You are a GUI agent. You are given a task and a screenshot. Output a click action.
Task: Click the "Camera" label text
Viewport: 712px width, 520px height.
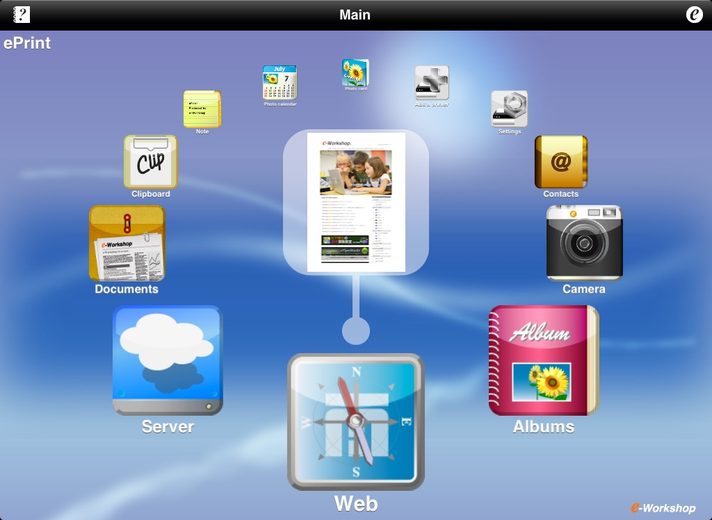584,289
